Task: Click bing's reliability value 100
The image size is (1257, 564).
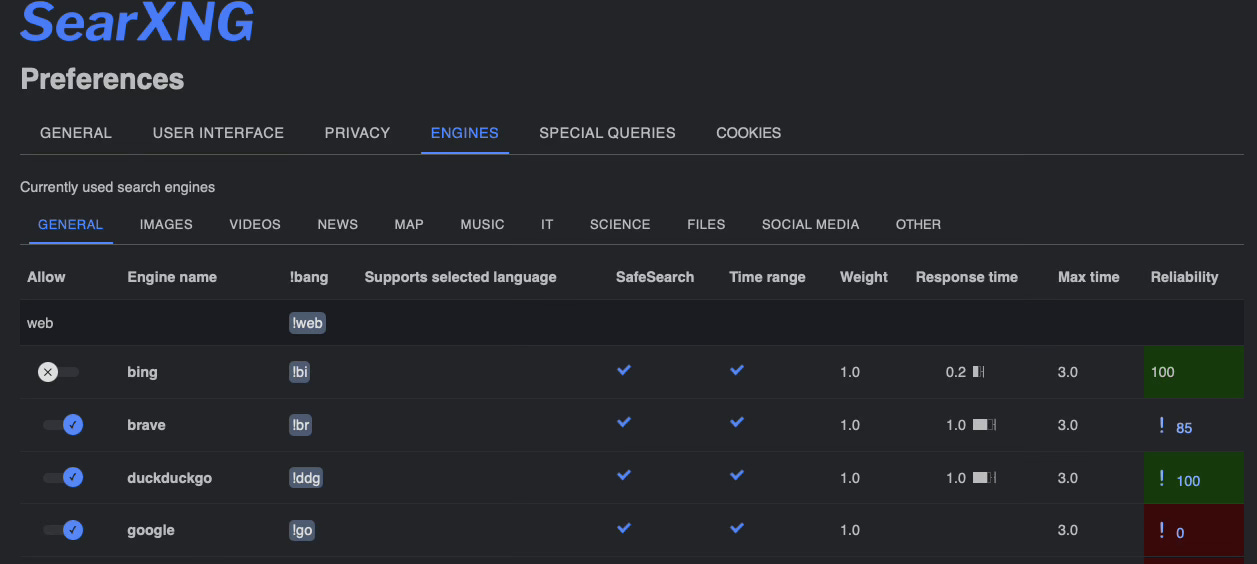Action: click(x=1163, y=372)
